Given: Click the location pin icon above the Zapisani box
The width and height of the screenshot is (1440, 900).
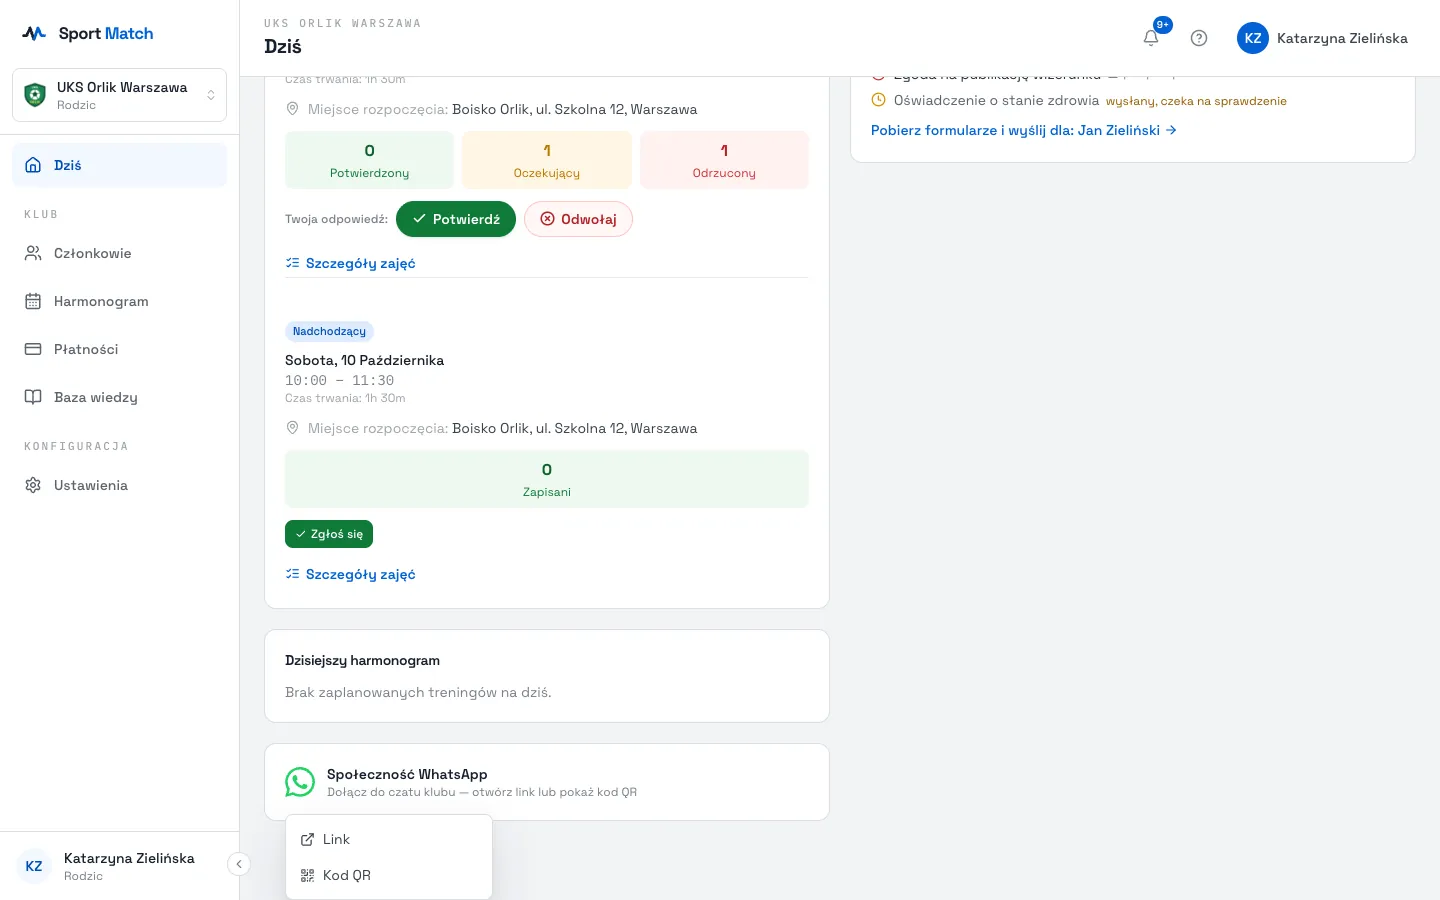Looking at the screenshot, I should [x=292, y=428].
